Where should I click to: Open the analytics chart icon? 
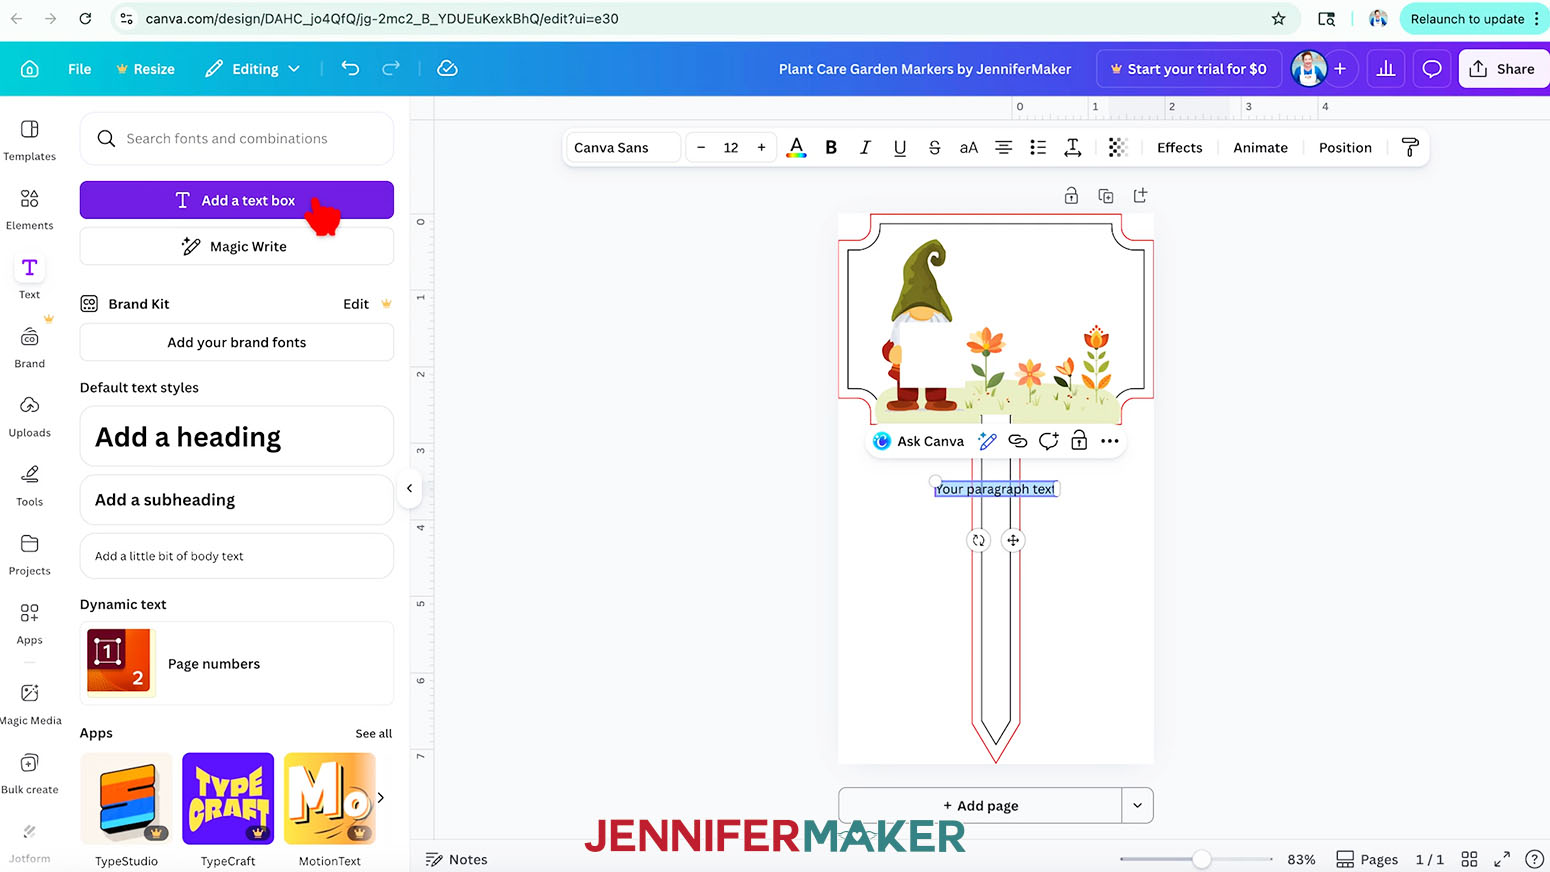(x=1386, y=69)
